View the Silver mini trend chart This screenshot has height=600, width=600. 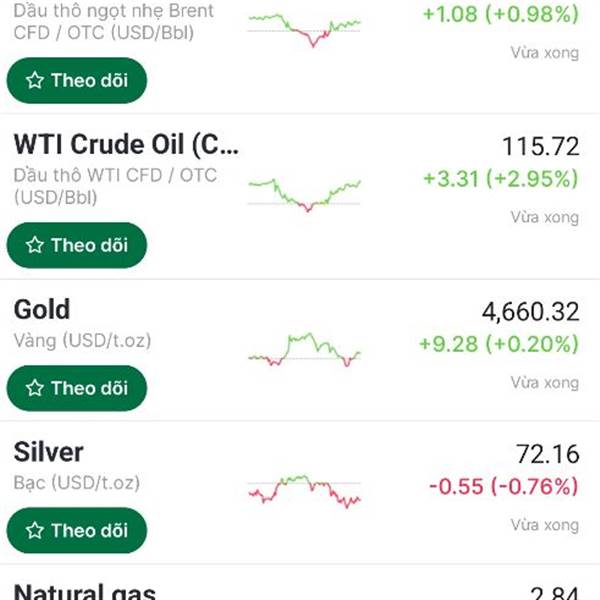304,491
